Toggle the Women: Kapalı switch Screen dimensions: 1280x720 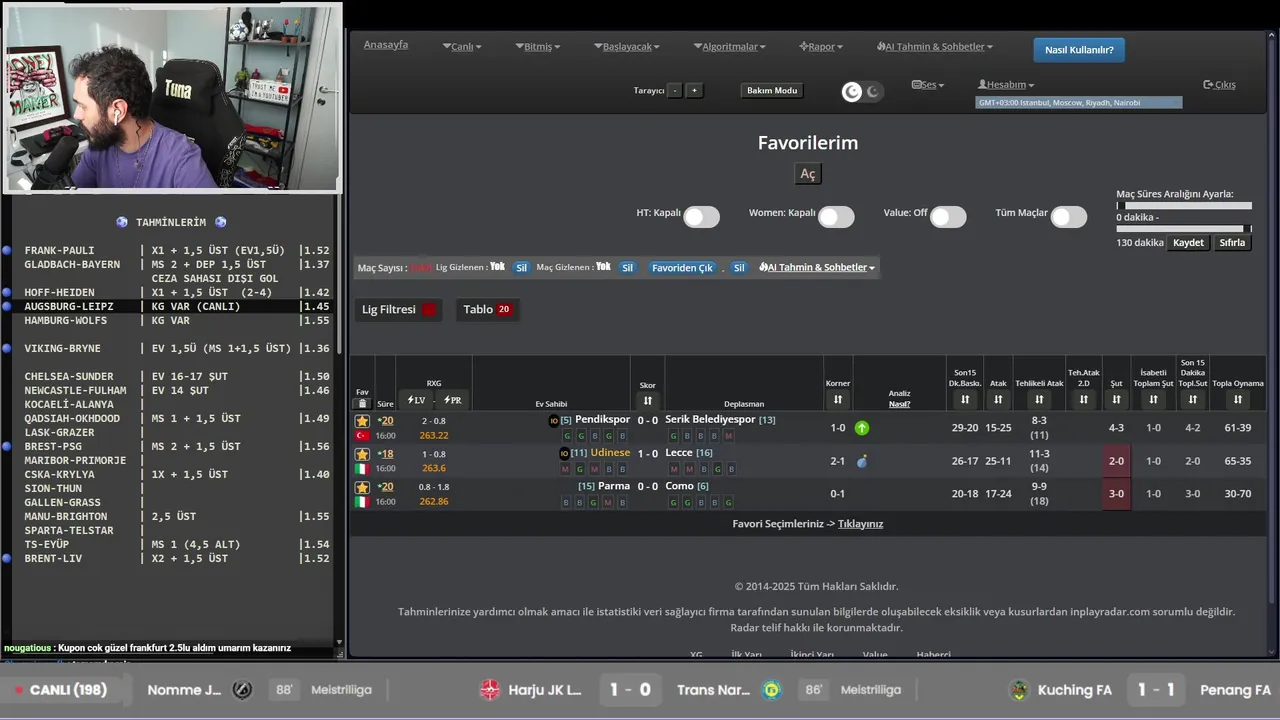pos(836,217)
